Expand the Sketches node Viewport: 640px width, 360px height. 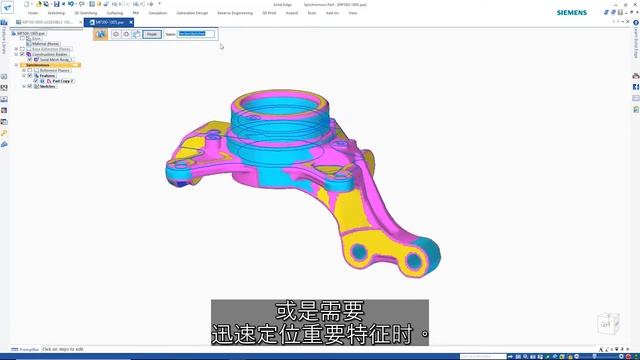click(24, 86)
